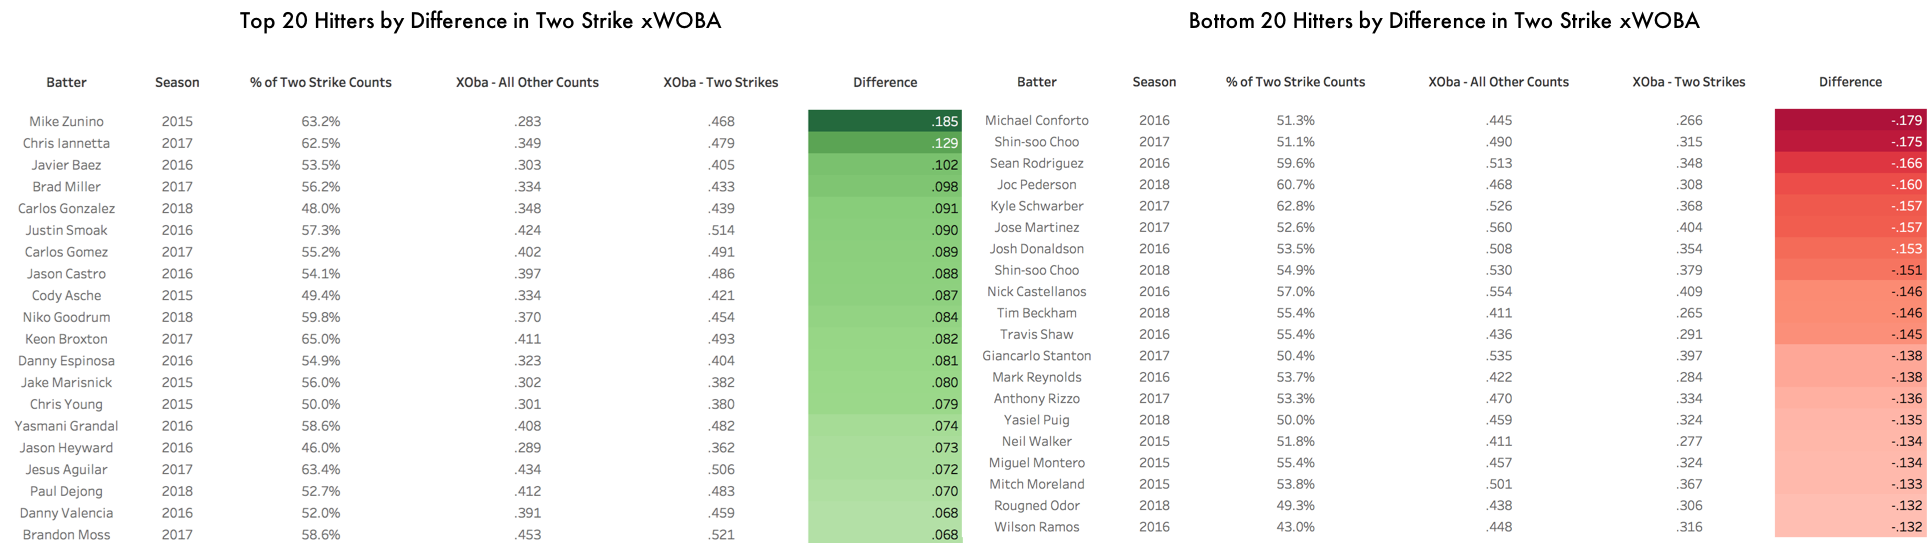This screenshot has height=543, width=1927.
Task: Click Jason Heyward's name
Action: click(x=66, y=448)
